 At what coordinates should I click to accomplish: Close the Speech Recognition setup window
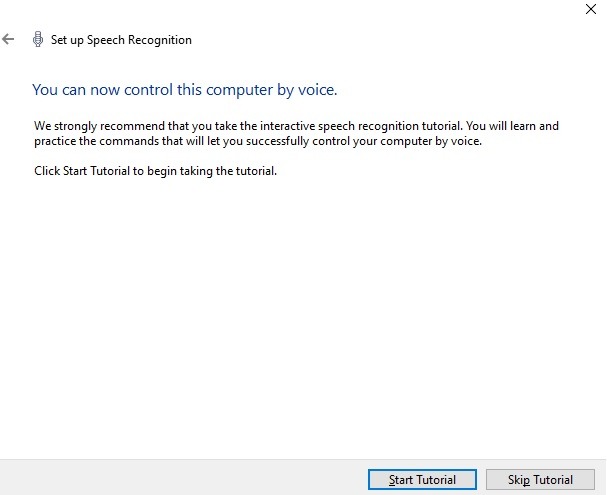coord(591,9)
